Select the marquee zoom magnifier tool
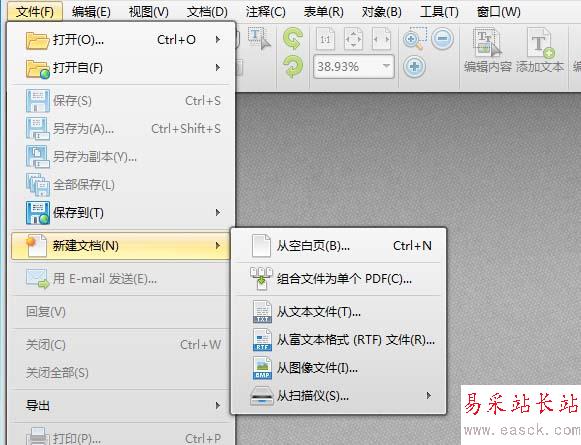The width and height of the screenshot is (581, 445). pos(415,39)
